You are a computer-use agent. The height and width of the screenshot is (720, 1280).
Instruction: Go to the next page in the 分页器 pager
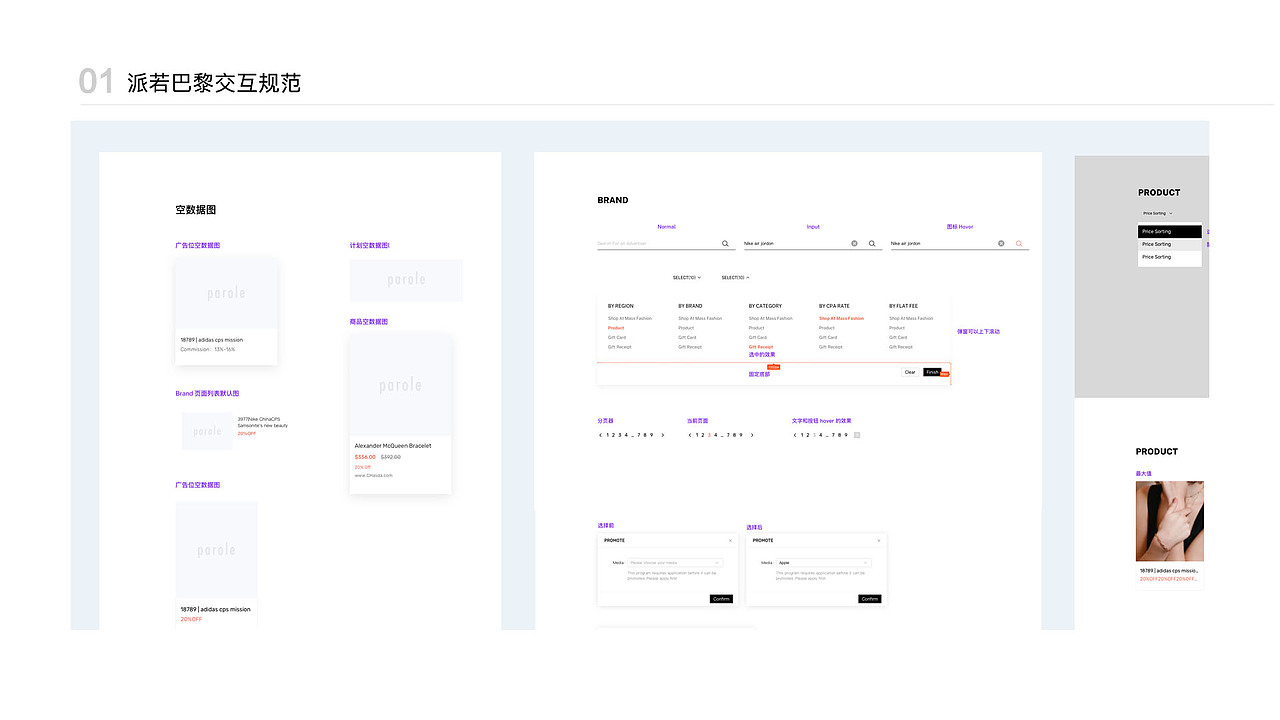[x=664, y=435]
